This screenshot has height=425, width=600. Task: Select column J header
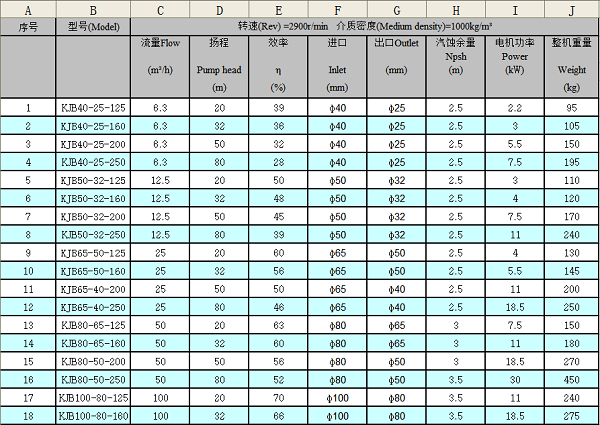point(571,9)
